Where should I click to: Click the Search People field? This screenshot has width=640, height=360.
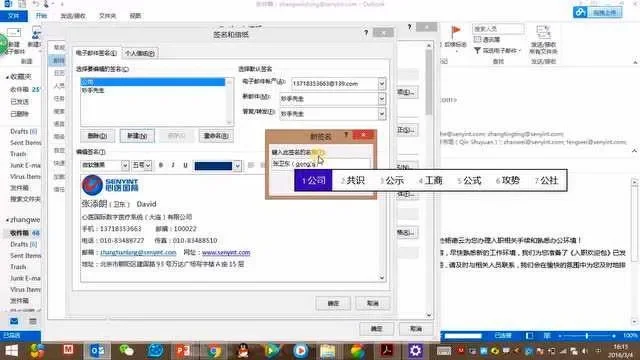tap(498, 29)
